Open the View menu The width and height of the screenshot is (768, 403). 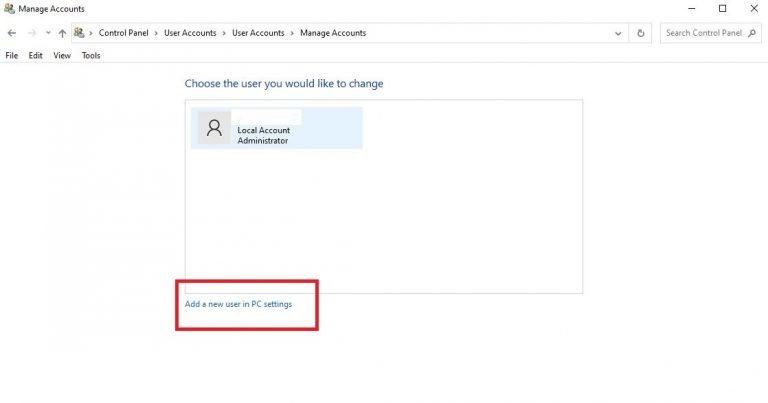coord(62,55)
